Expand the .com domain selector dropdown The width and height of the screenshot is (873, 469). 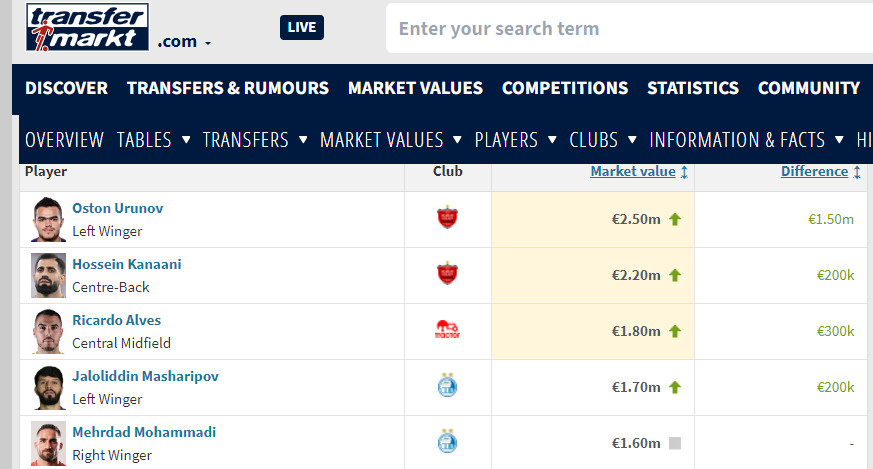click(184, 42)
